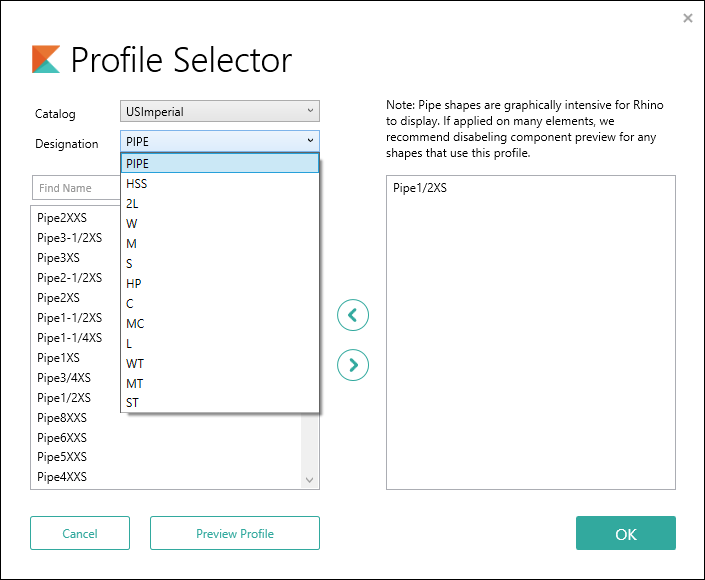This screenshot has height=580, width=705.
Task: Pick the WT designation option
Action: tap(135, 363)
